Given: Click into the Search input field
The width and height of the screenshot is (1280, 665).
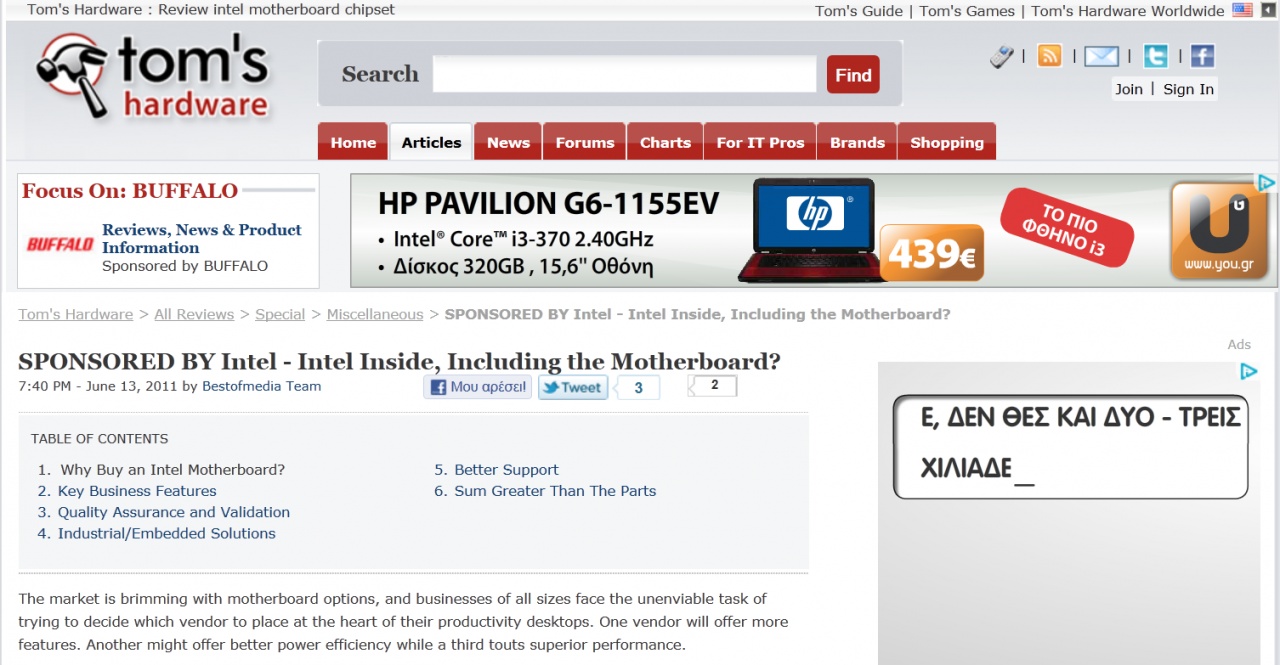Looking at the screenshot, I should [x=624, y=74].
